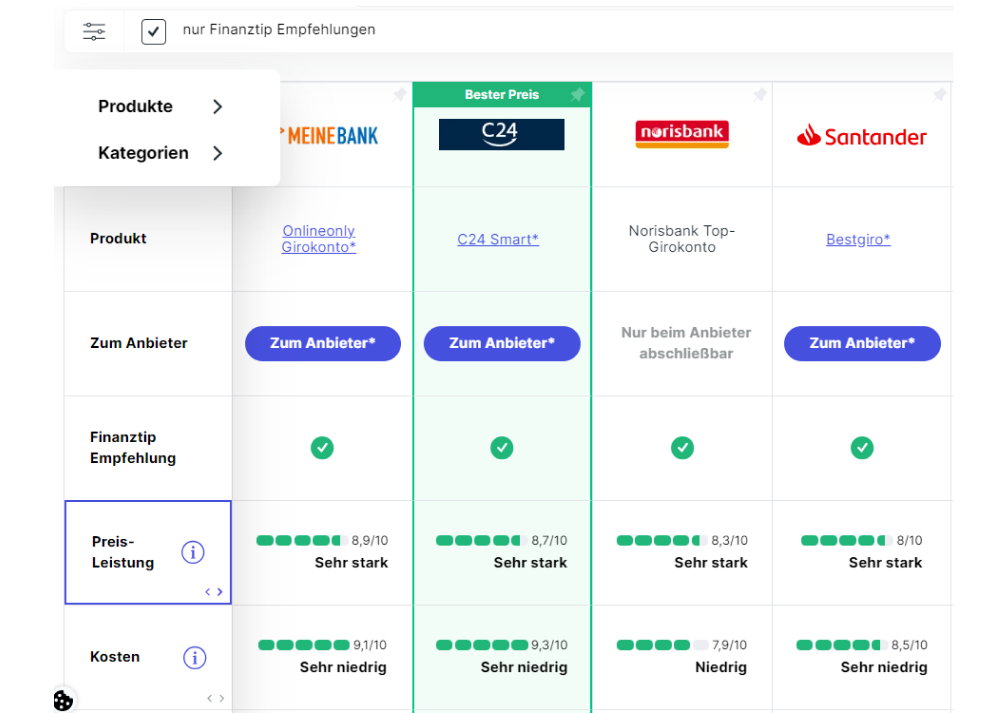This screenshot has height=713, width=1008.
Task: Click C24 8,7/10 Preis-Leistung score
Action: click(x=550, y=541)
